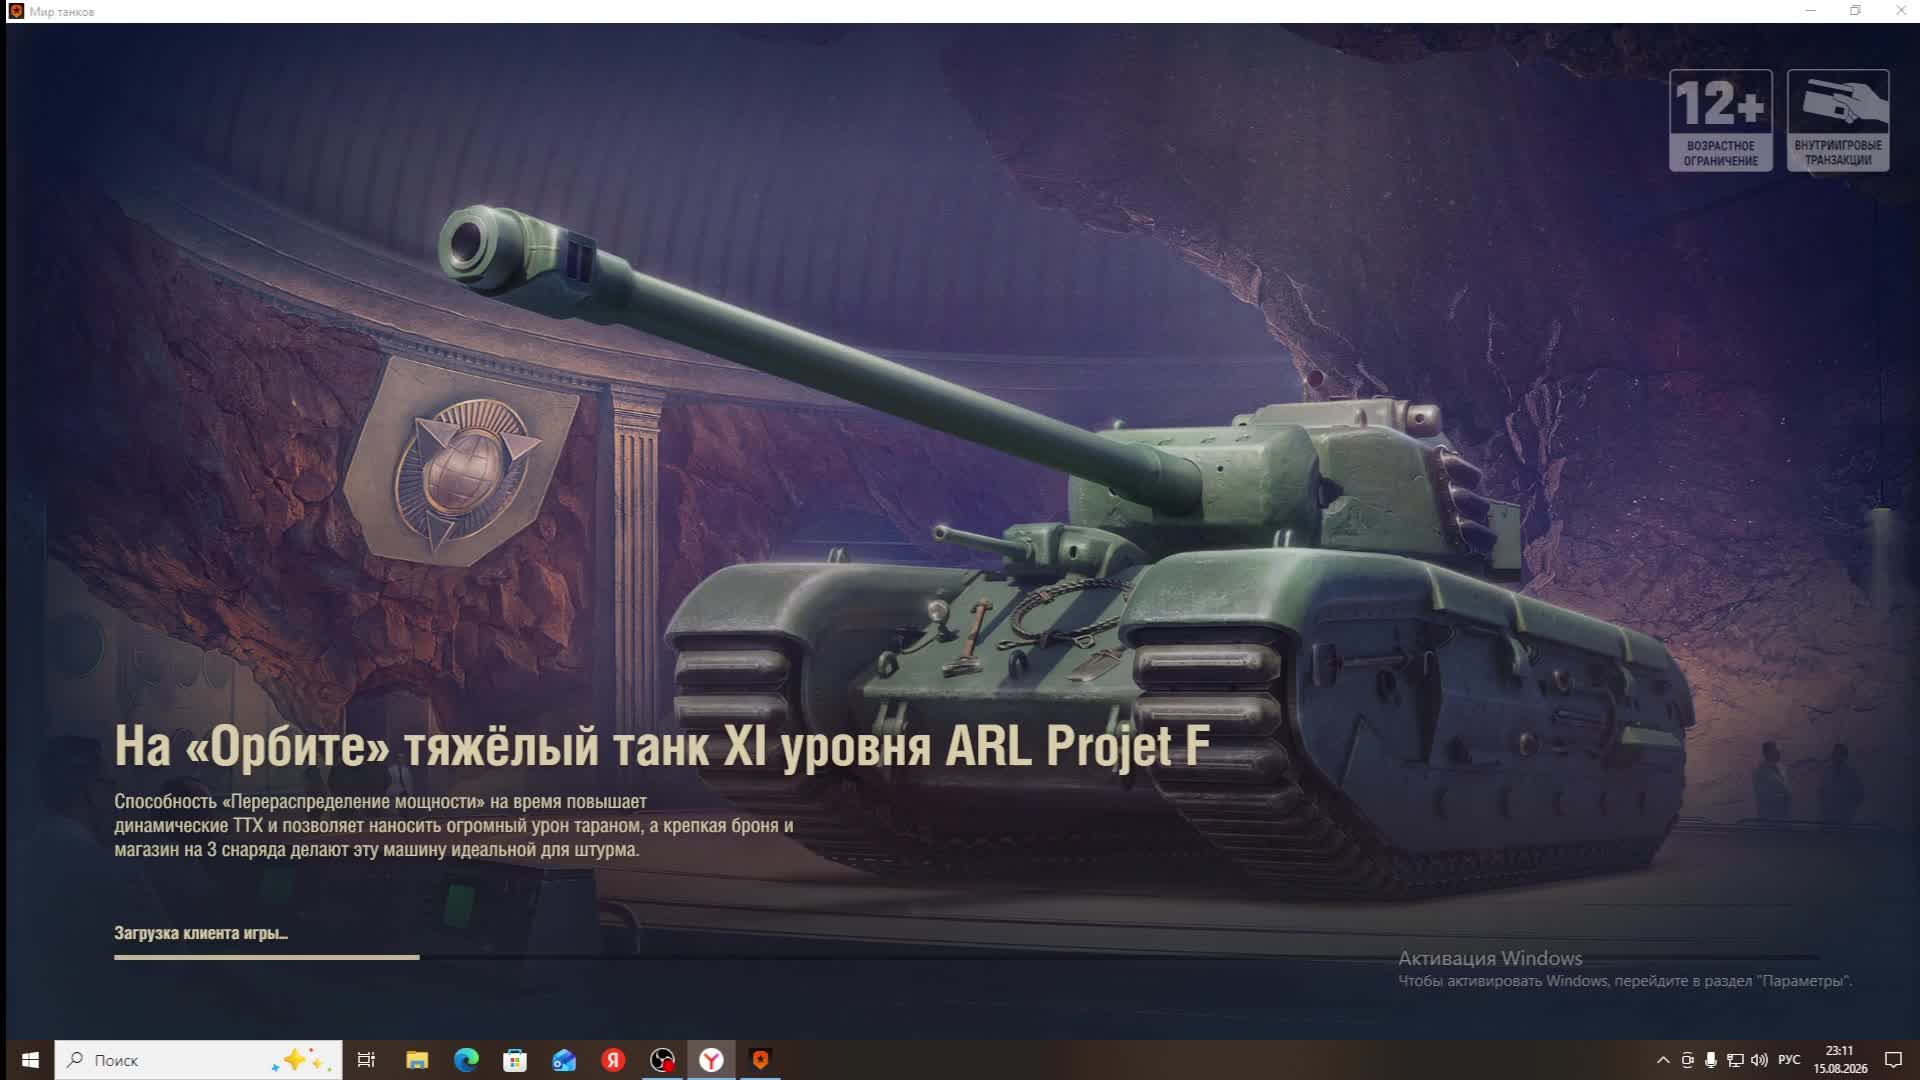The width and height of the screenshot is (1920, 1080).
Task: Click the Meet Now tray icon
Action: click(x=1688, y=1060)
